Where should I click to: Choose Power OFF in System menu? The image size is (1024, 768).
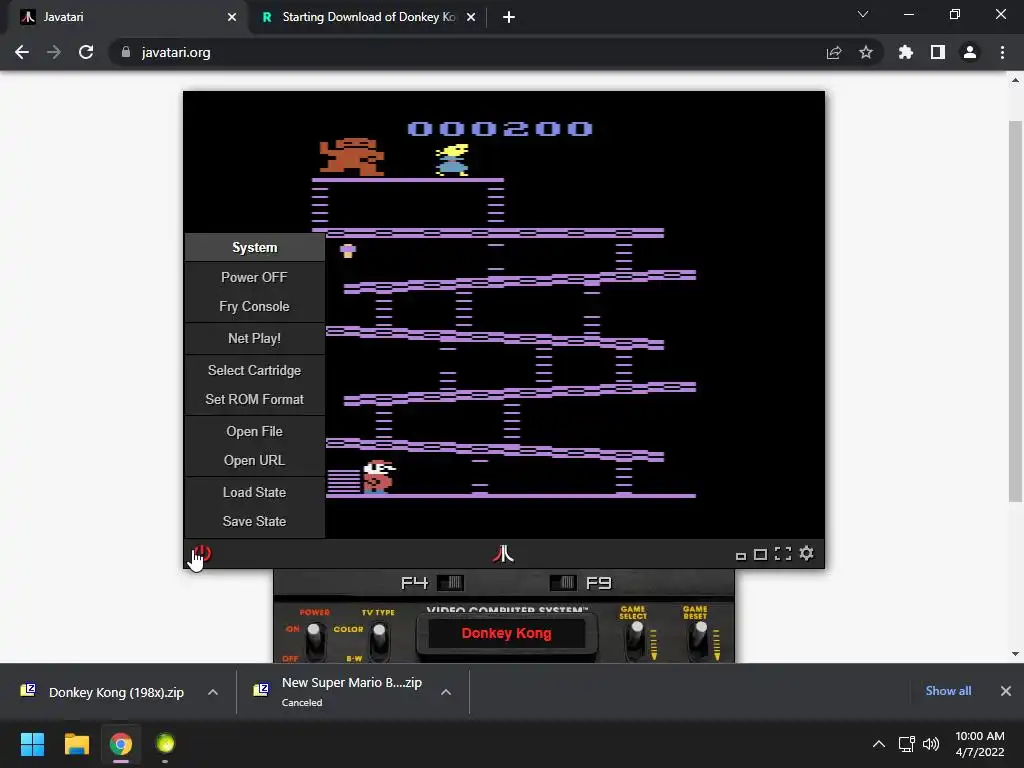[x=255, y=278]
